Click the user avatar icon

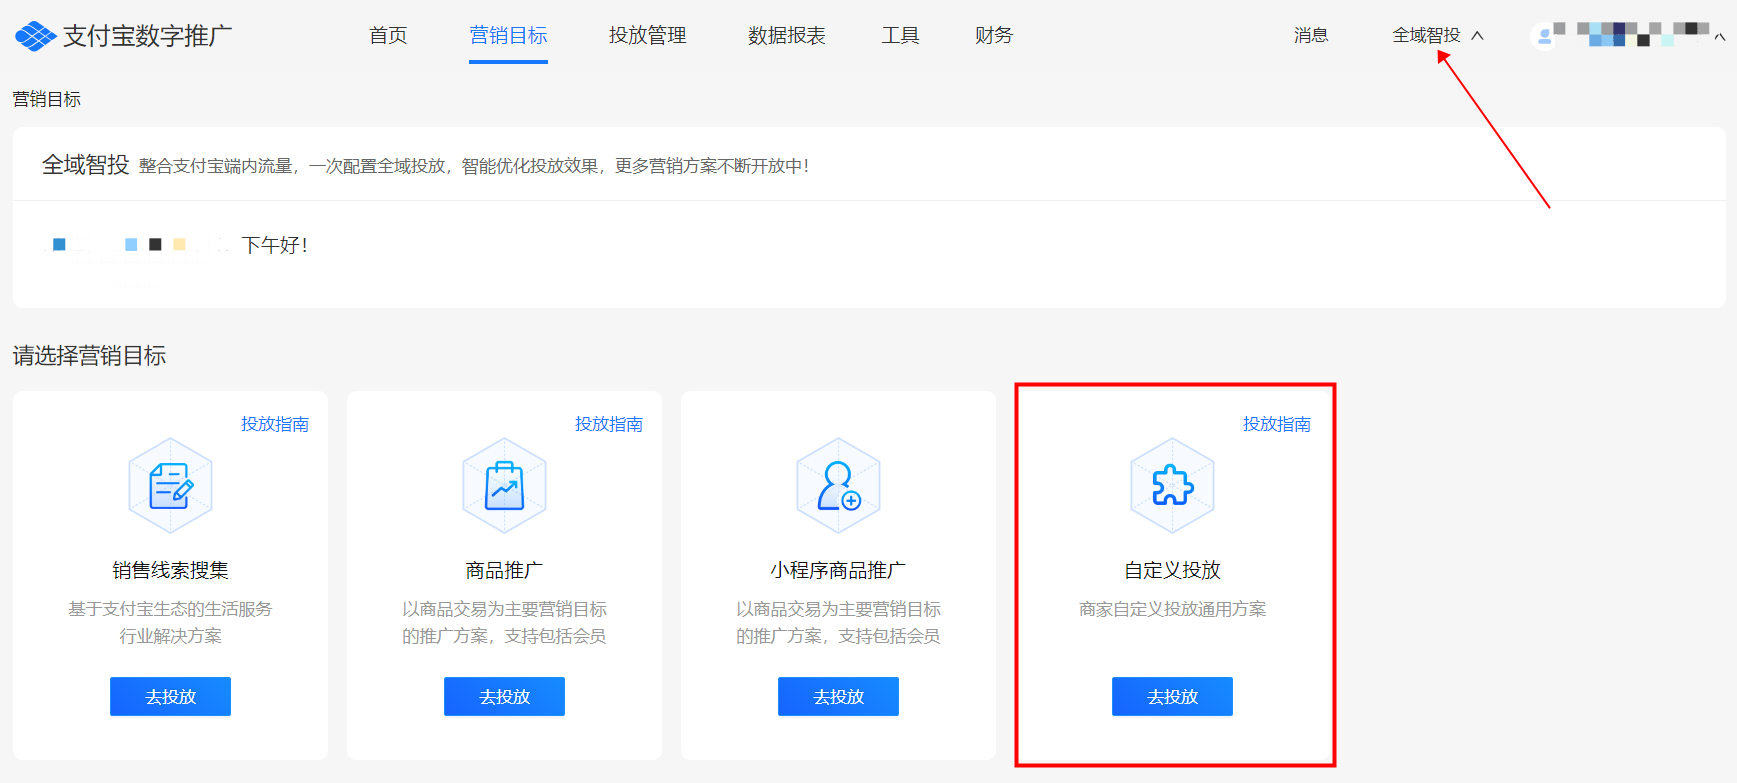click(1544, 37)
